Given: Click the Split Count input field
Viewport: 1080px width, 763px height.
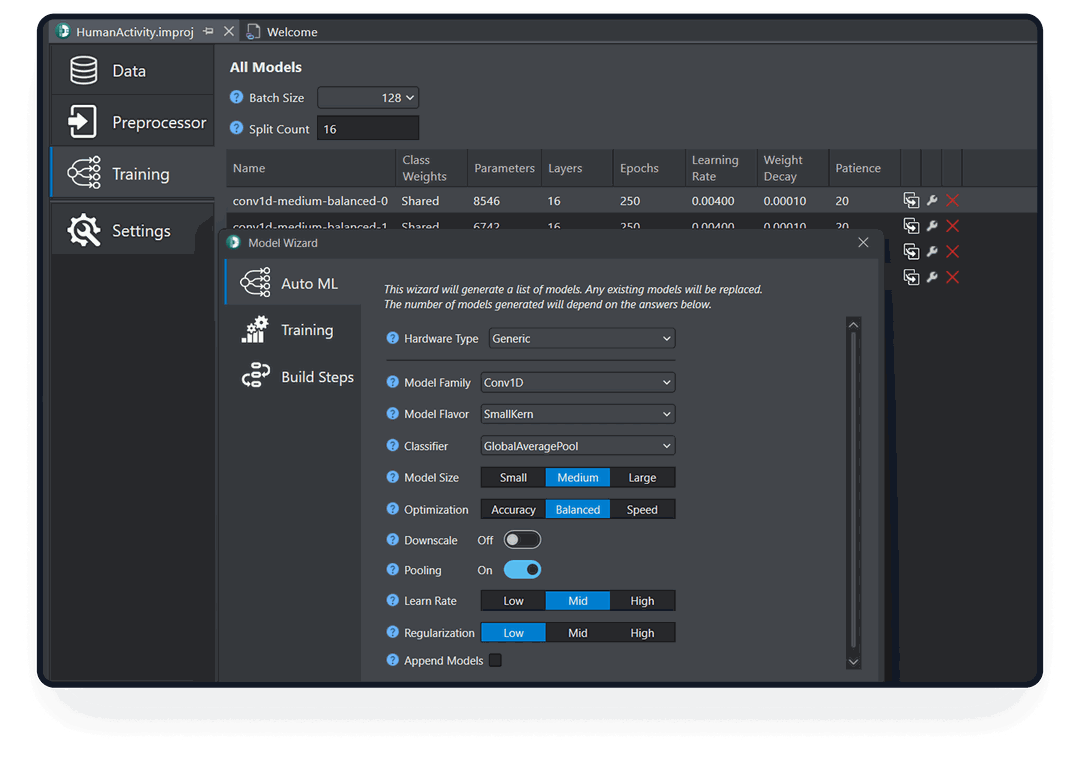Looking at the screenshot, I should [368, 129].
